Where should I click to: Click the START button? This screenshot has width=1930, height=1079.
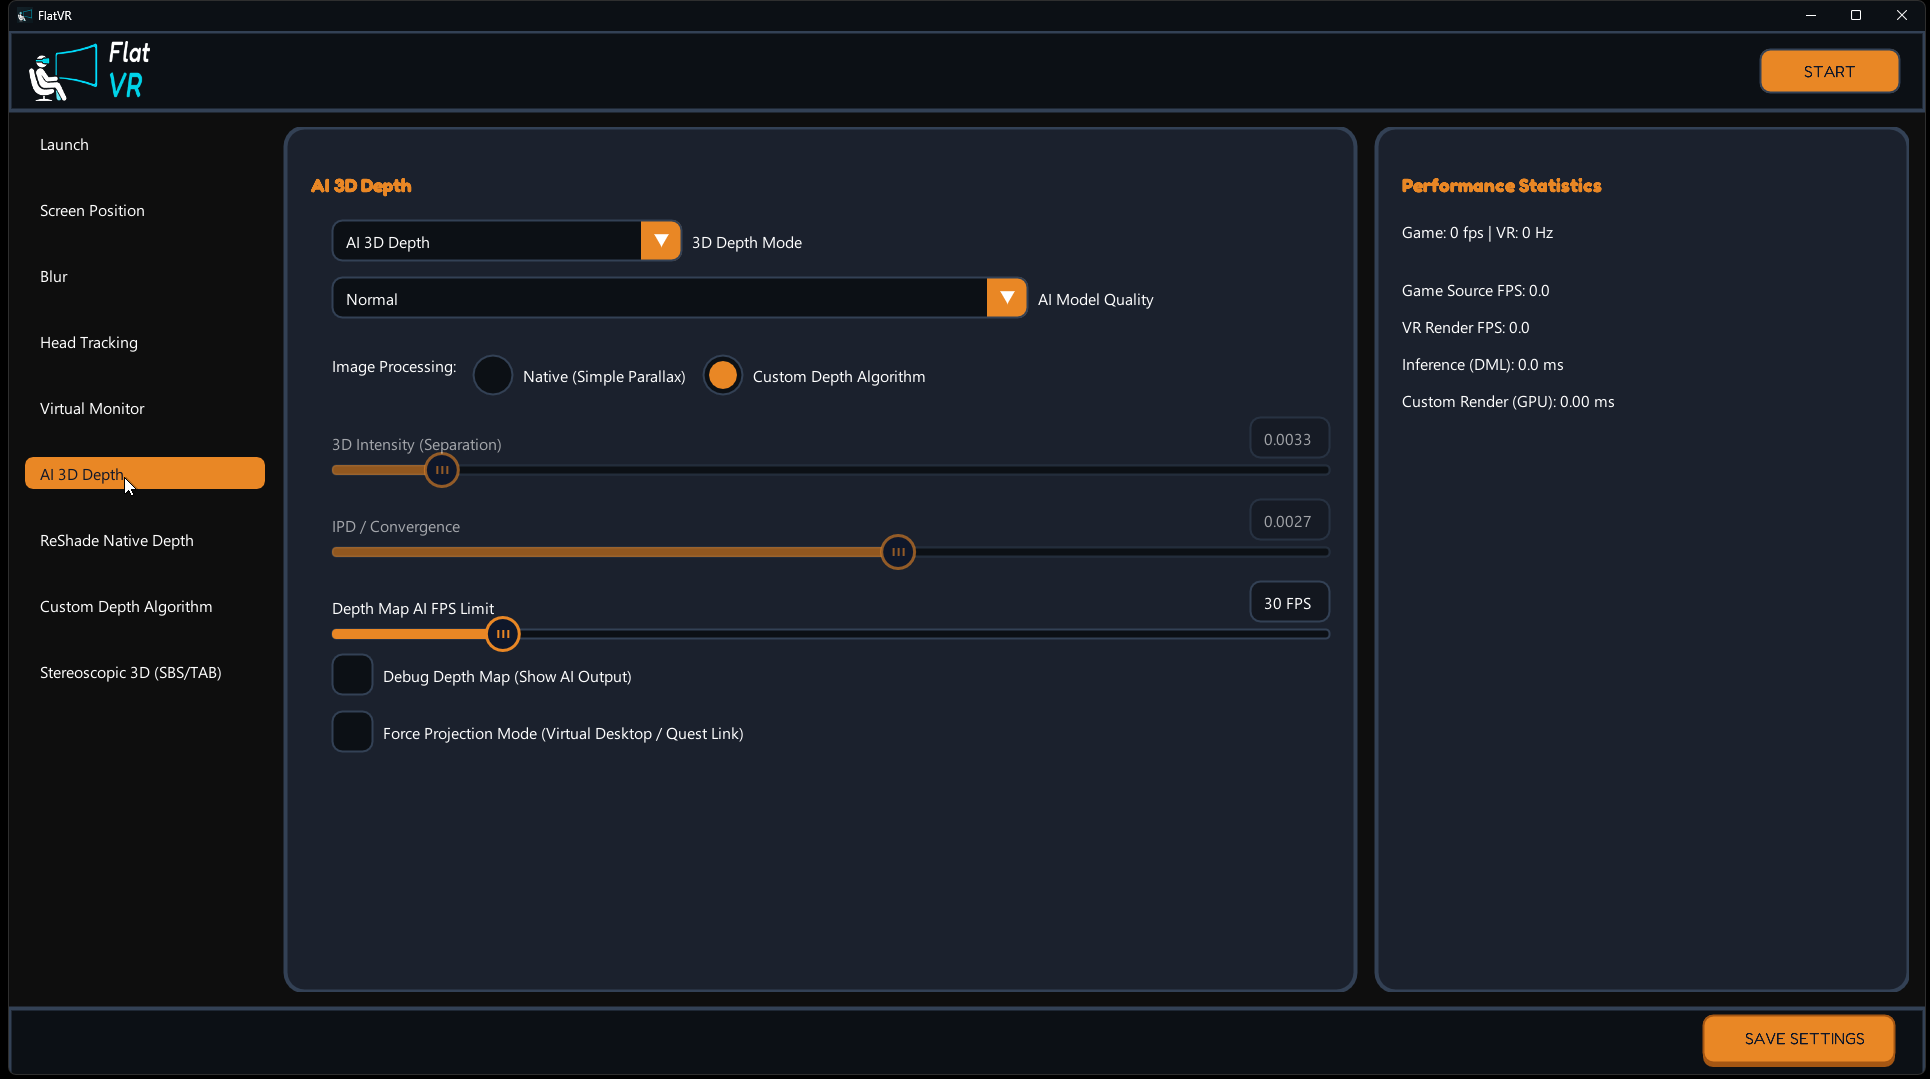(x=1829, y=71)
